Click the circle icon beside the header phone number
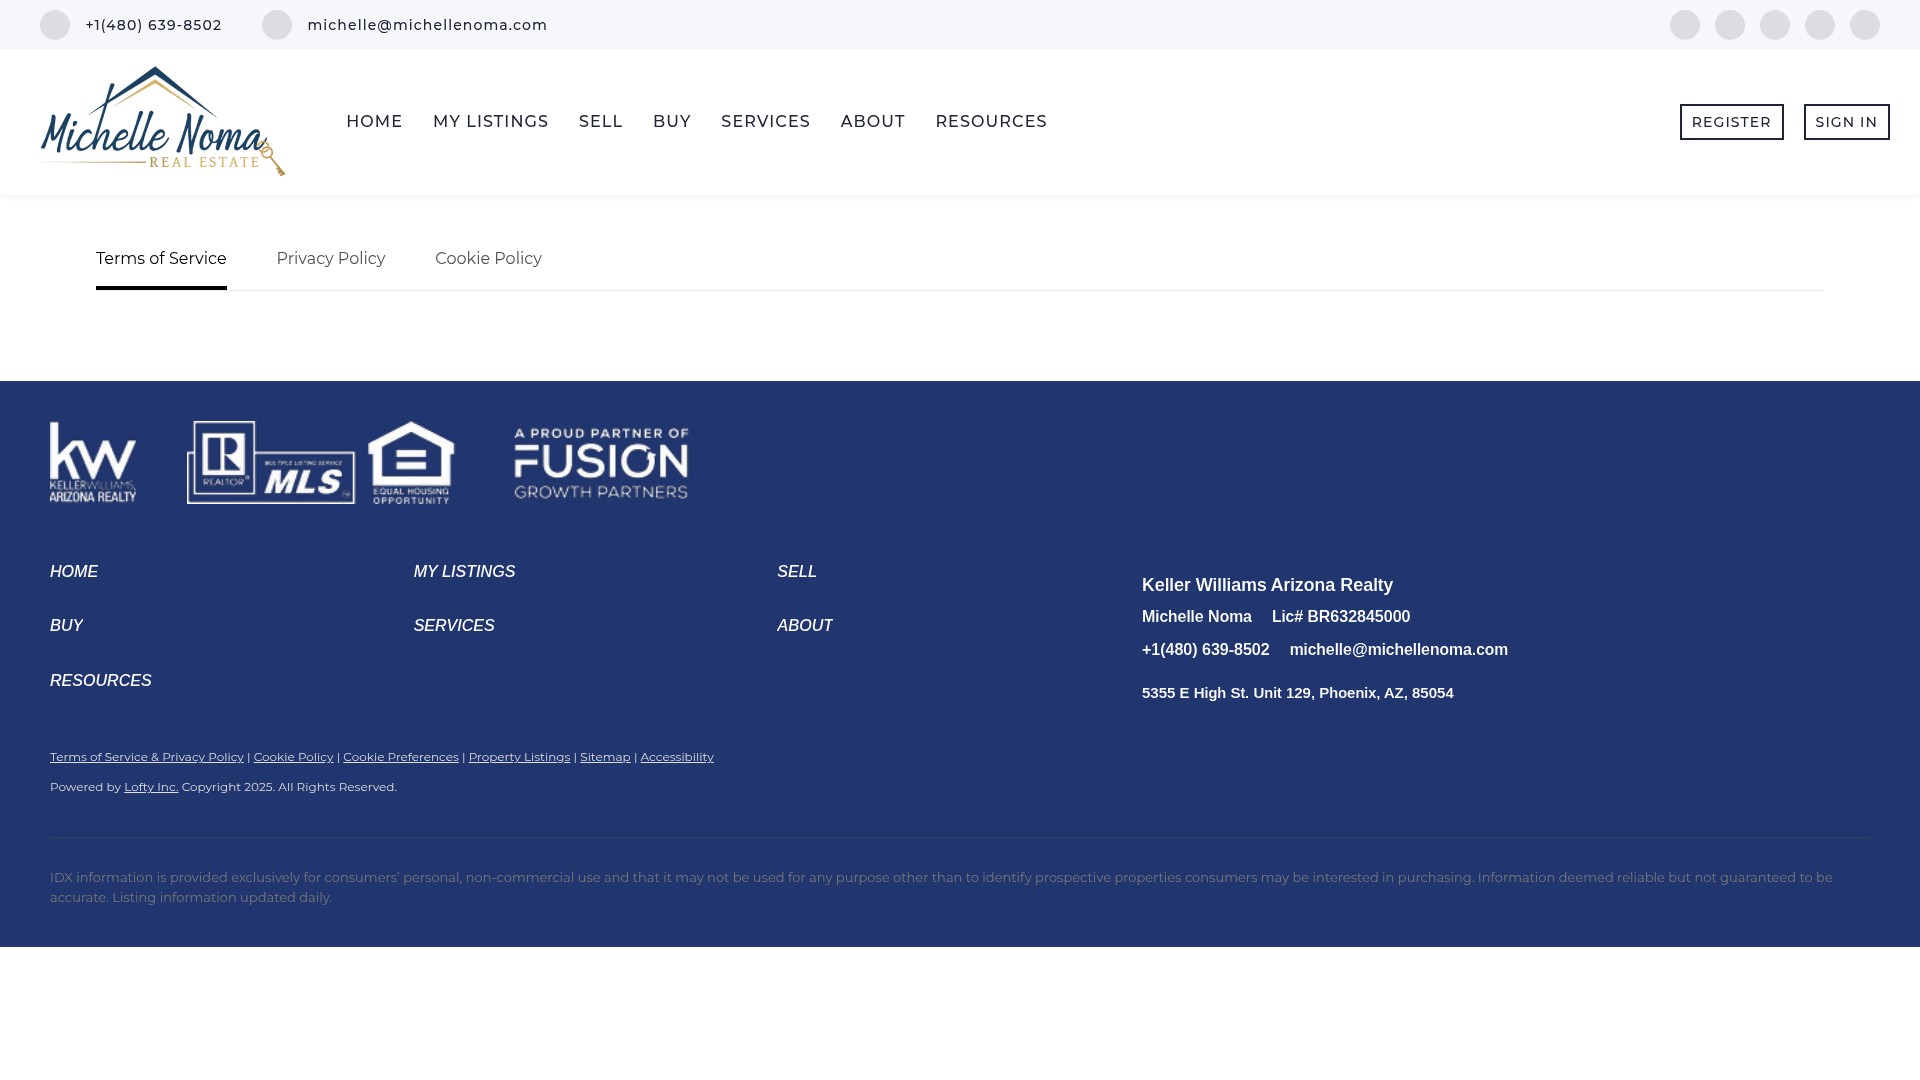1920x1080 pixels. (55, 25)
